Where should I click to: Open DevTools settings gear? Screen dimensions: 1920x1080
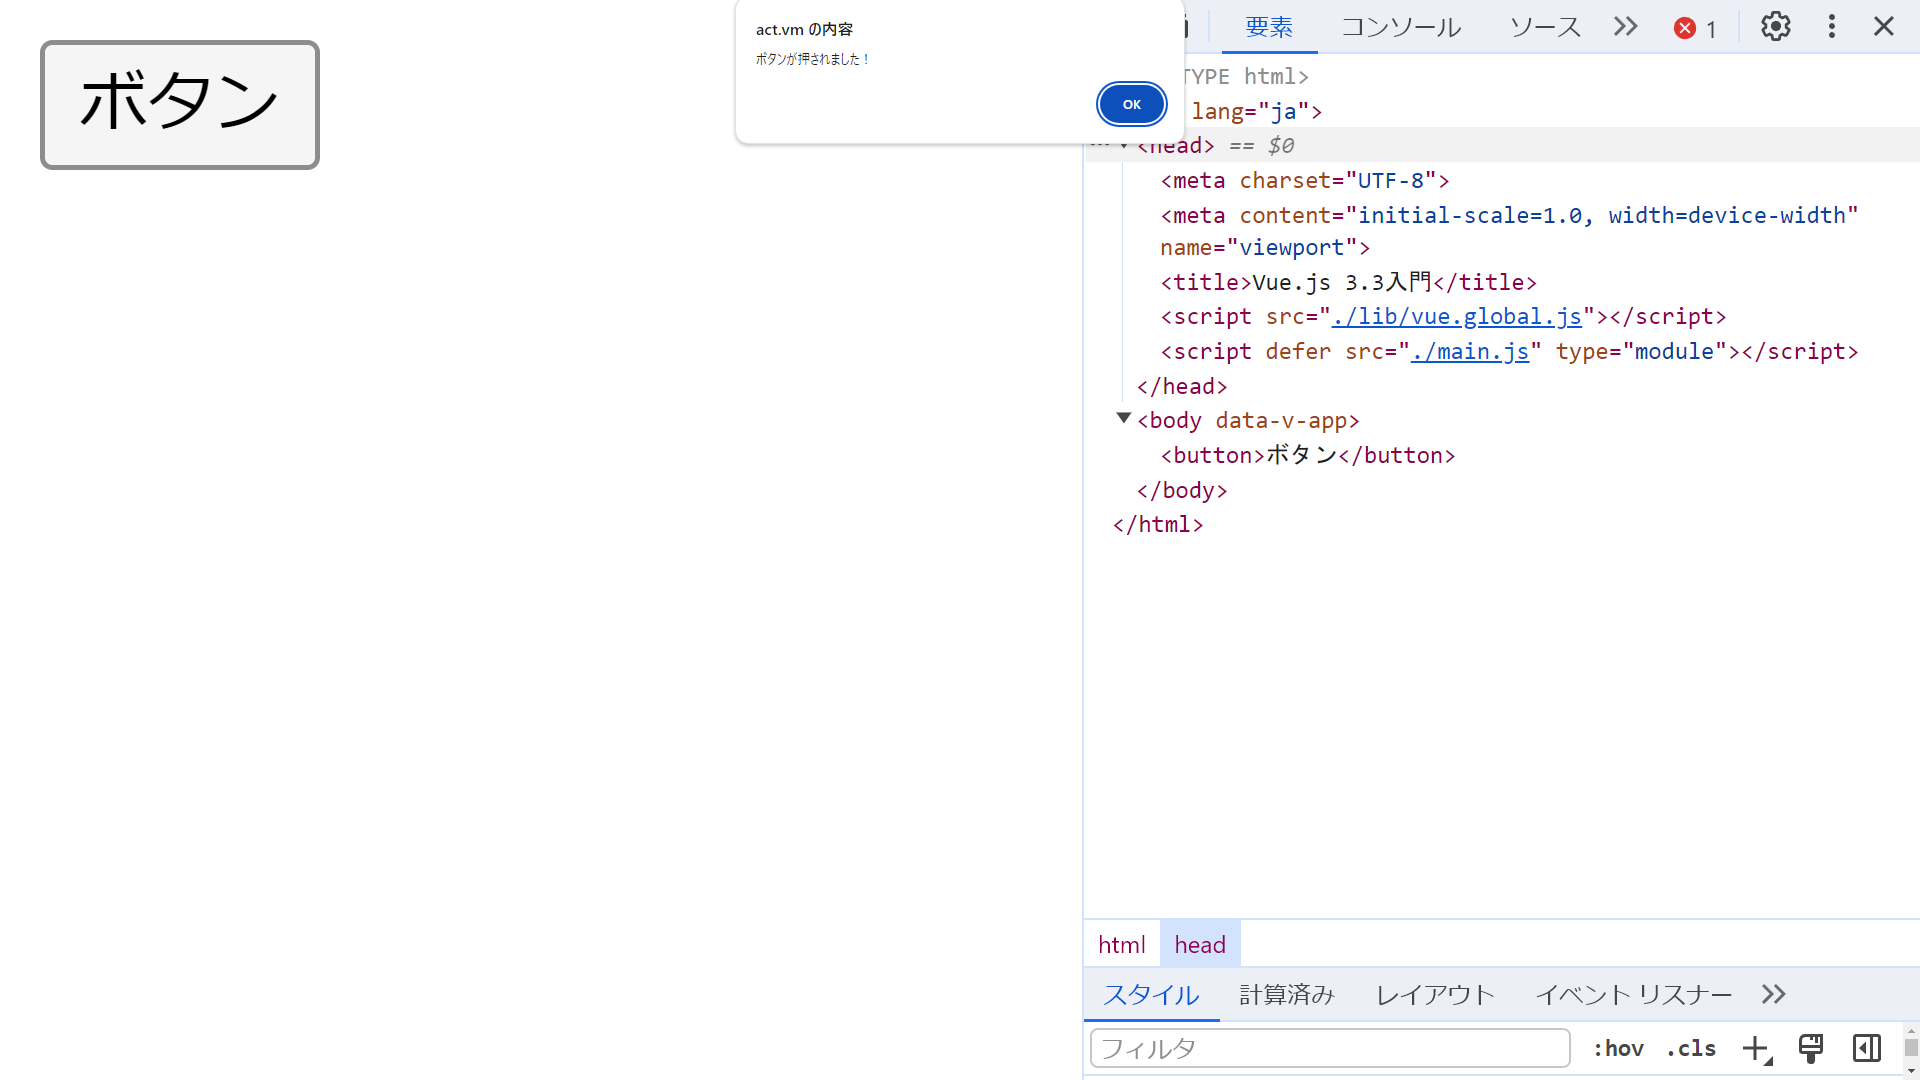click(1775, 27)
